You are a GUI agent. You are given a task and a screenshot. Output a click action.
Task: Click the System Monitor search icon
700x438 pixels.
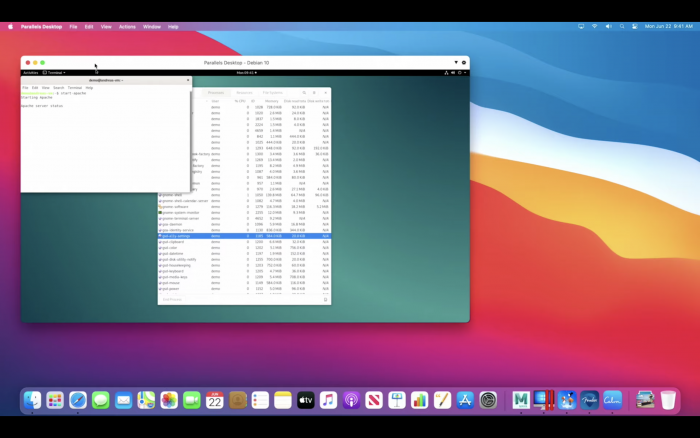tap(304, 93)
